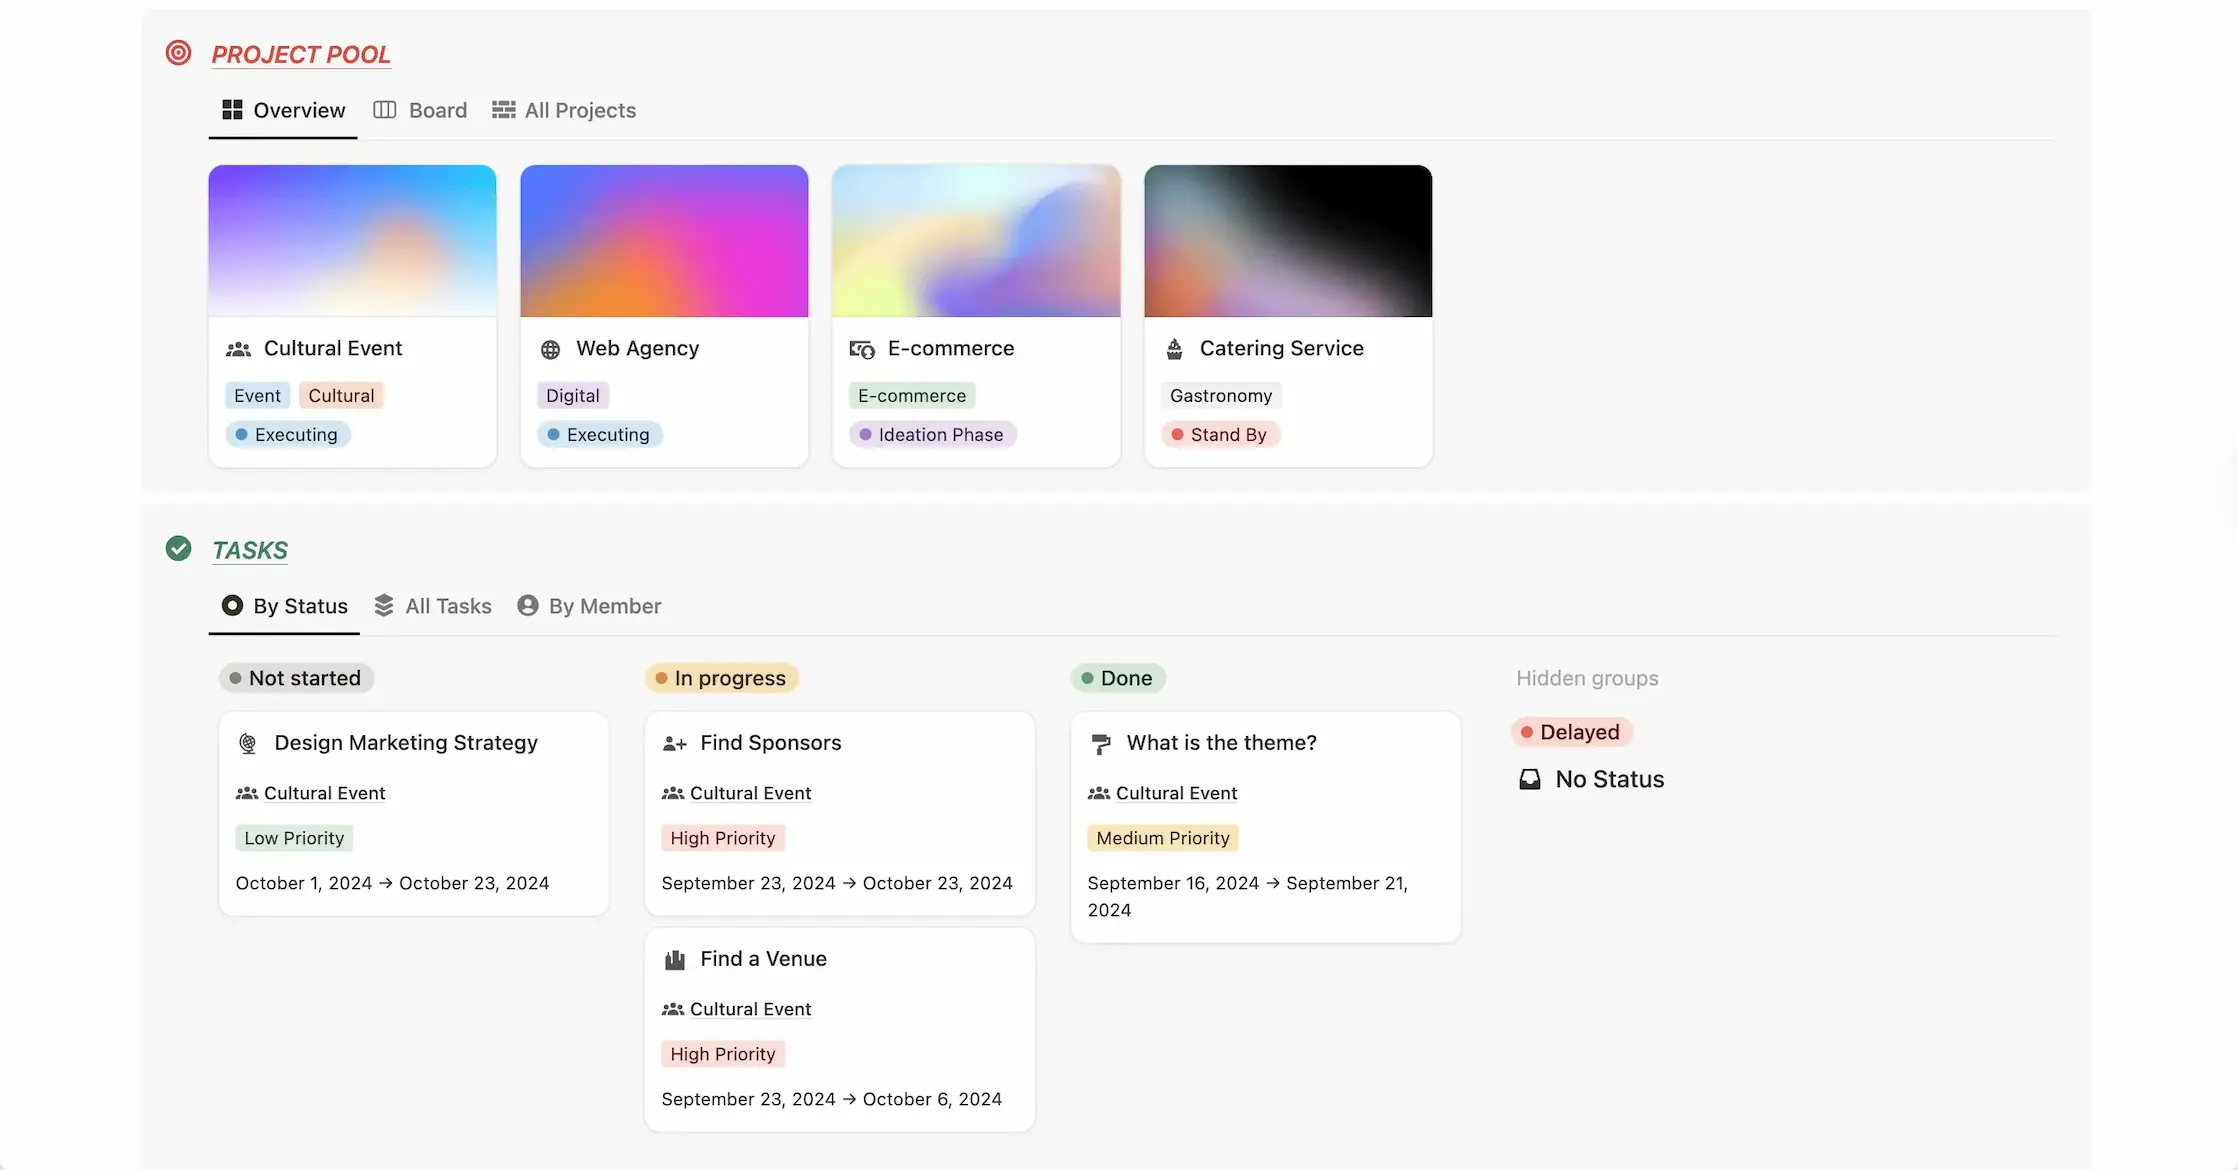Click the E-commerce card's shop icon
This screenshot has width=2238, height=1170.
[x=862, y=349]
